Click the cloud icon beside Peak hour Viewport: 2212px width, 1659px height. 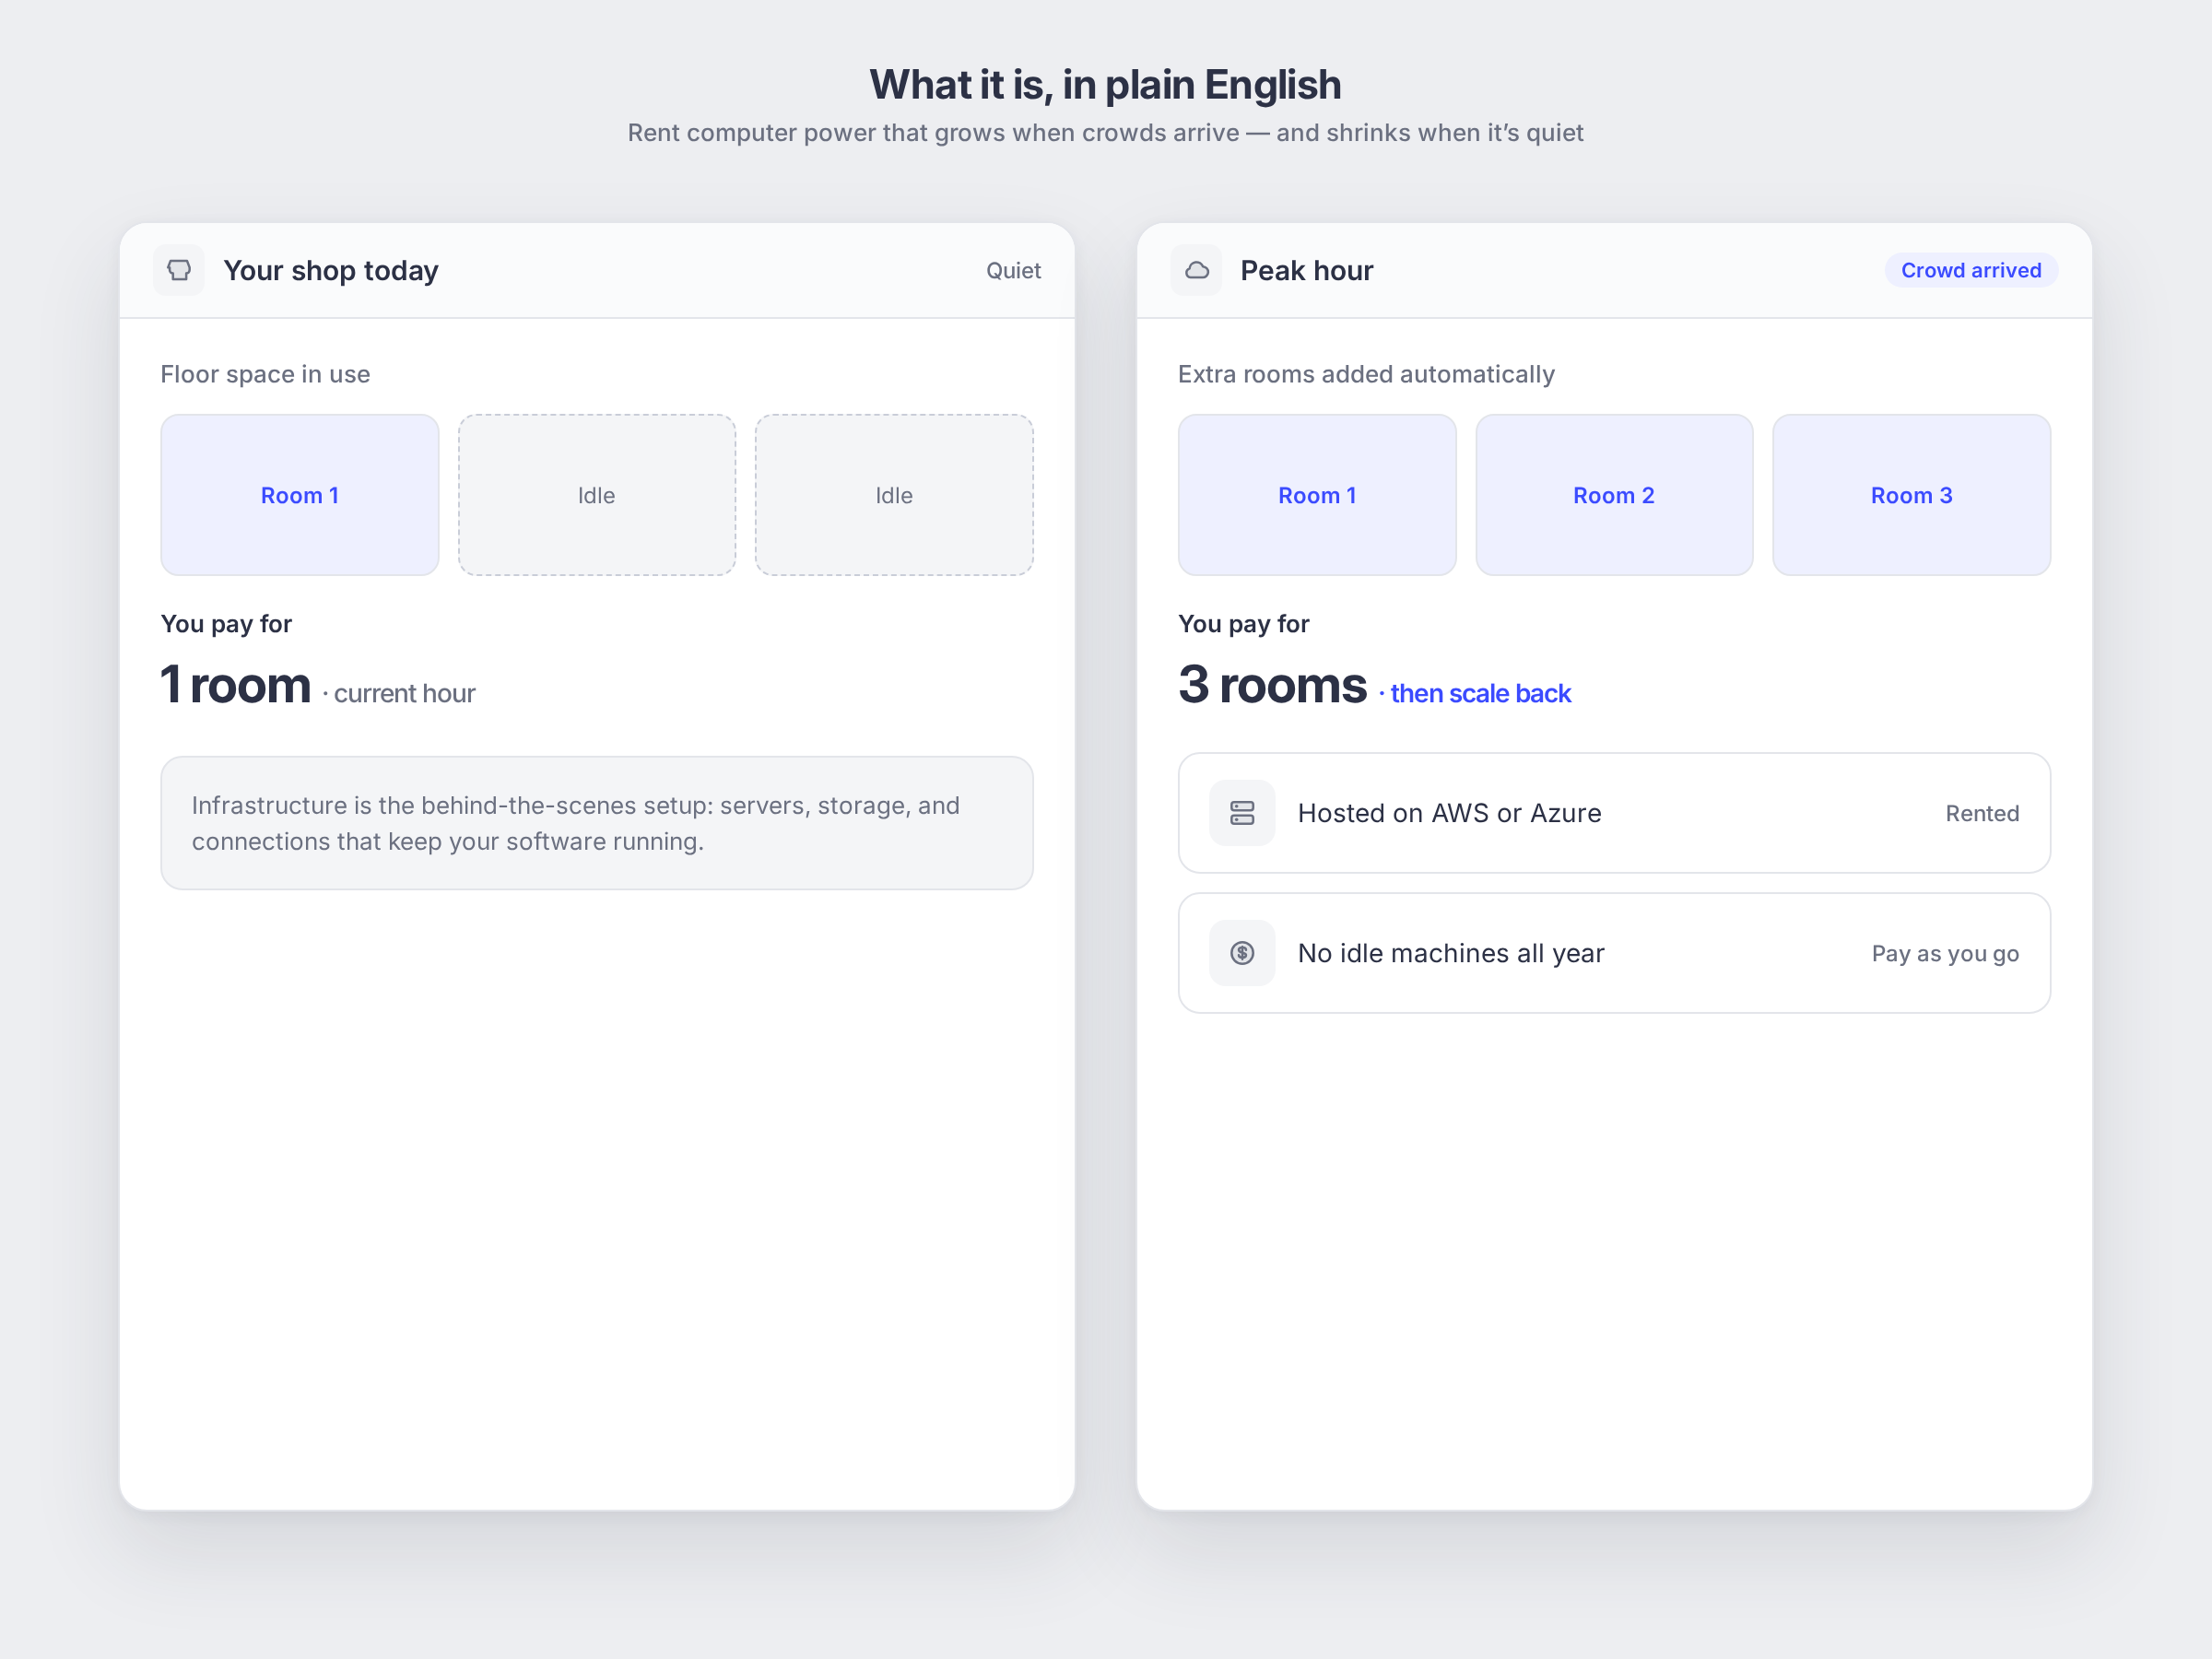(1196, 270)
